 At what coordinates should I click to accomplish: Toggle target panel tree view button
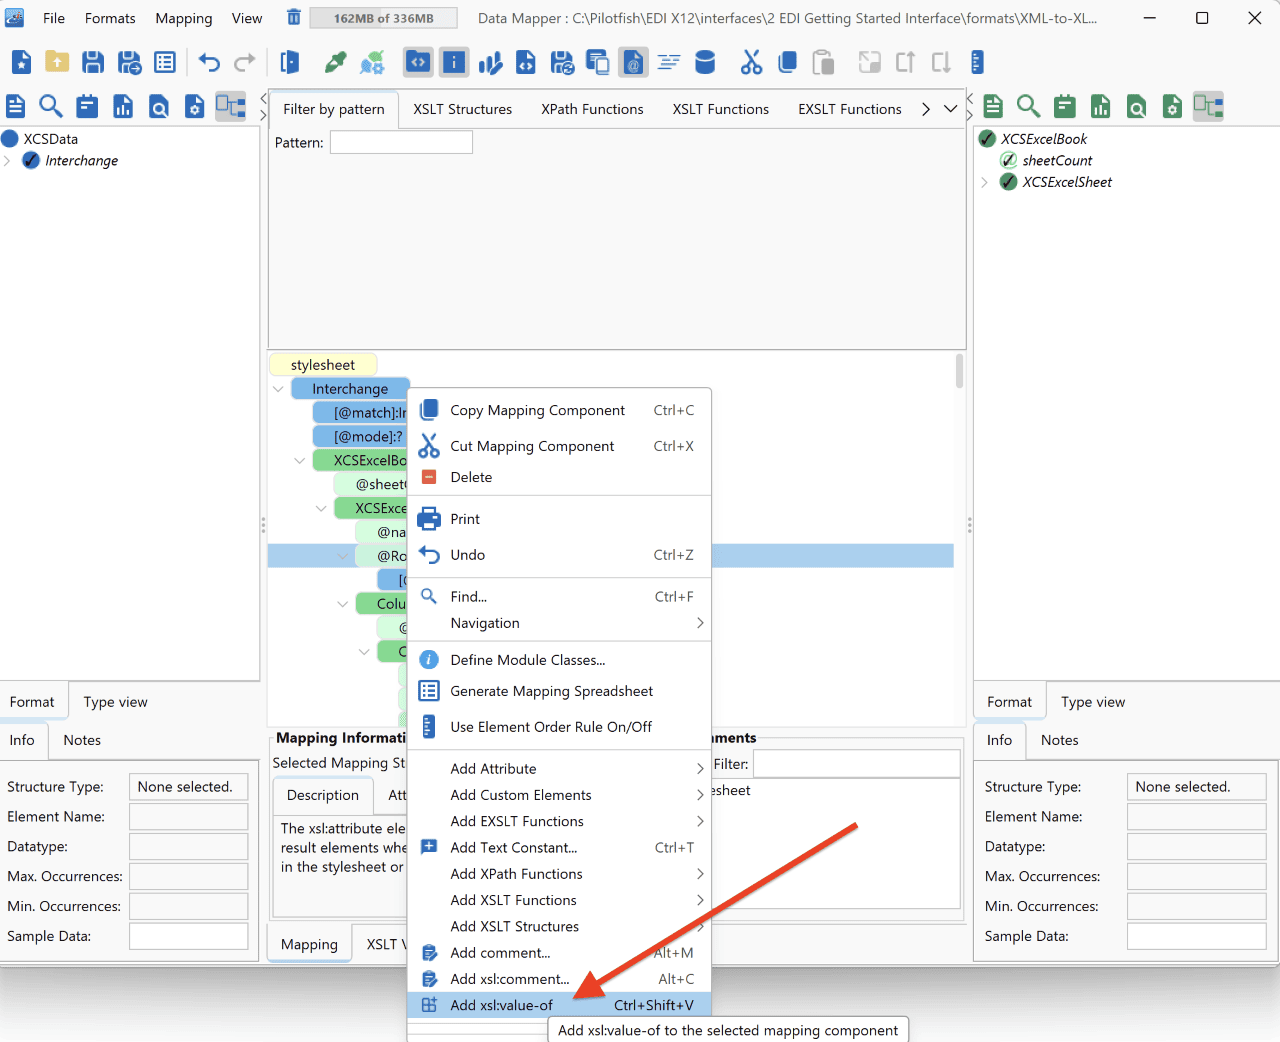tap(1208, 106)
